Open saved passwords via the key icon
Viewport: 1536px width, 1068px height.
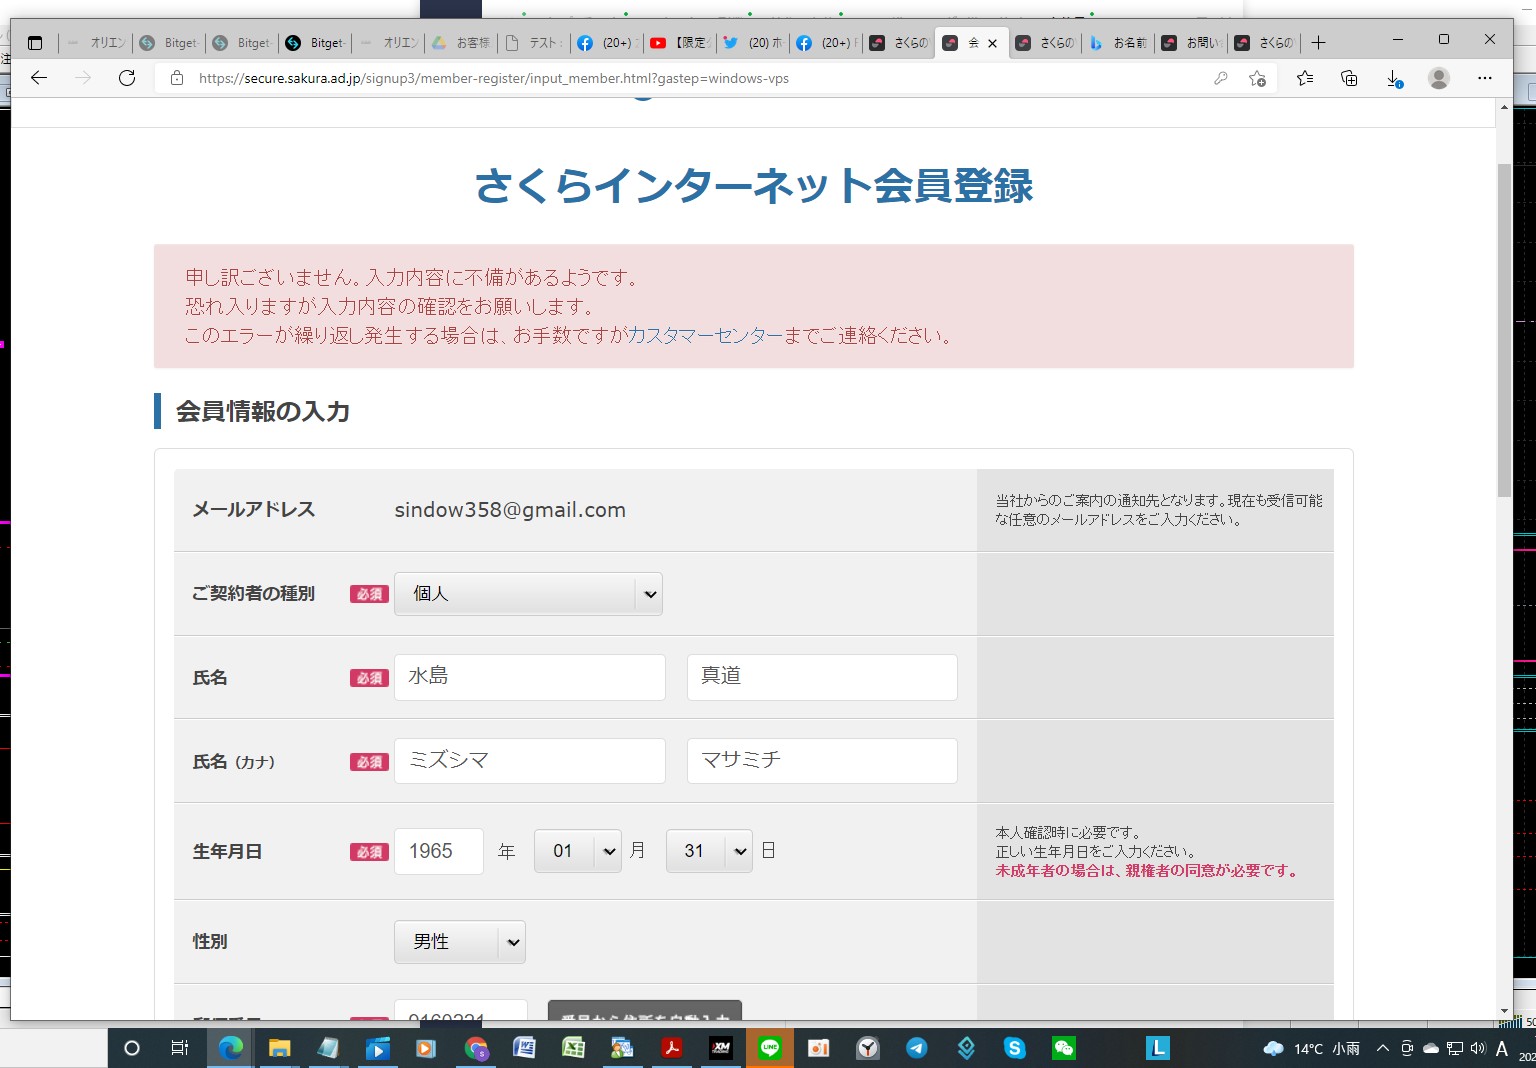click(x=1220, y=78)
